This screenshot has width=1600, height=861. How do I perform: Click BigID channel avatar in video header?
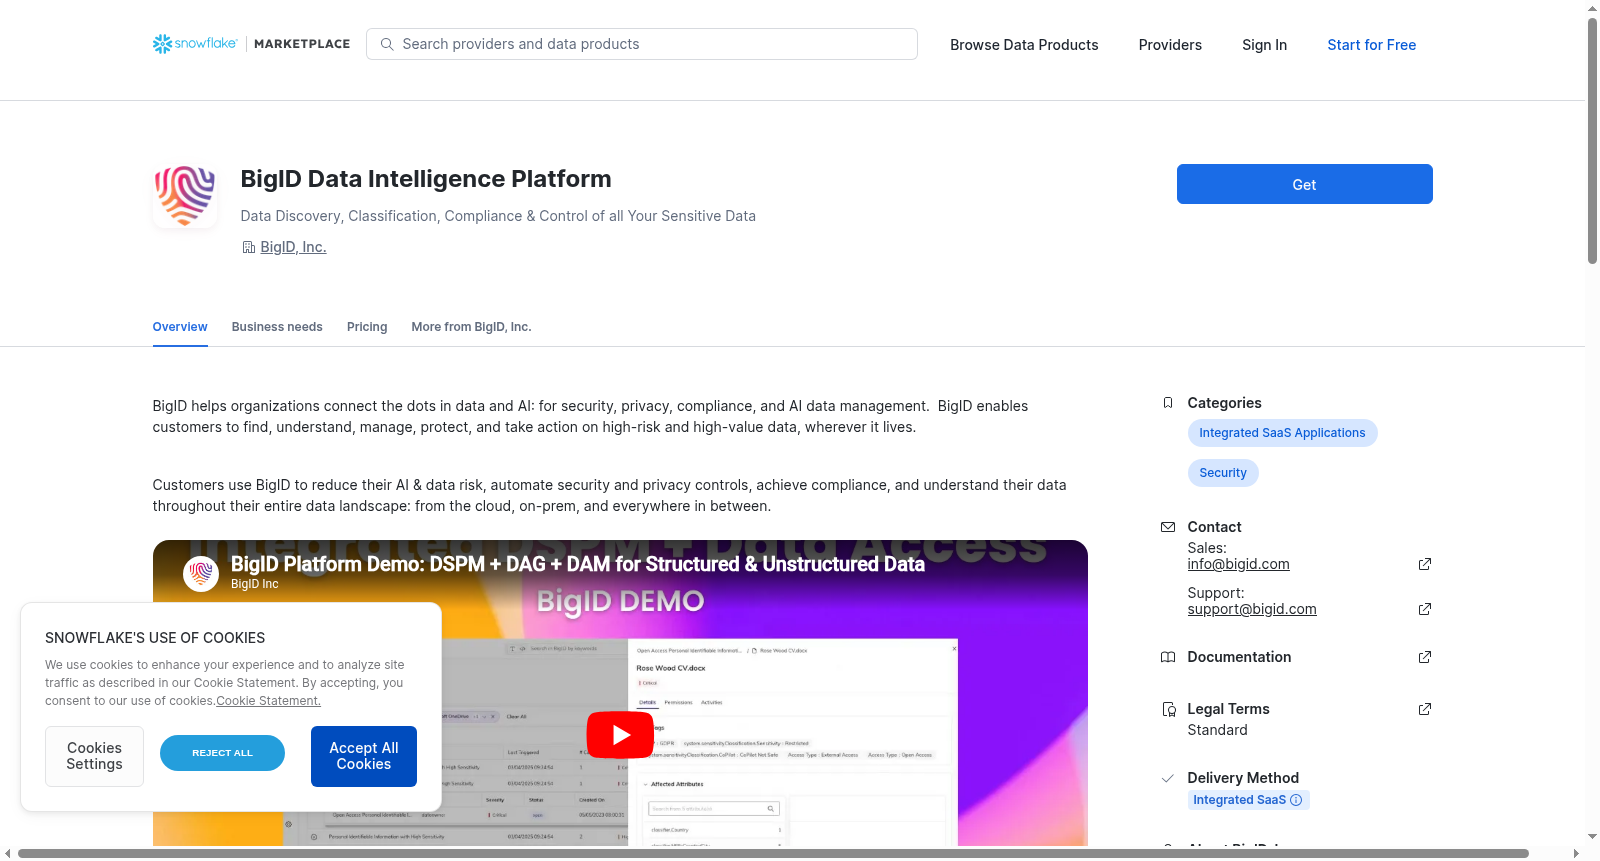(201, 573)
